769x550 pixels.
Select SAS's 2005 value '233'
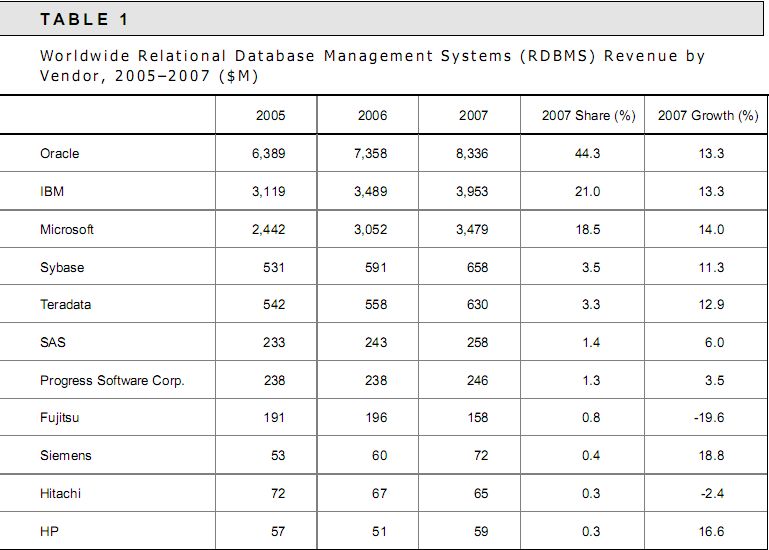pyautogui.click(x=274, y=342)
